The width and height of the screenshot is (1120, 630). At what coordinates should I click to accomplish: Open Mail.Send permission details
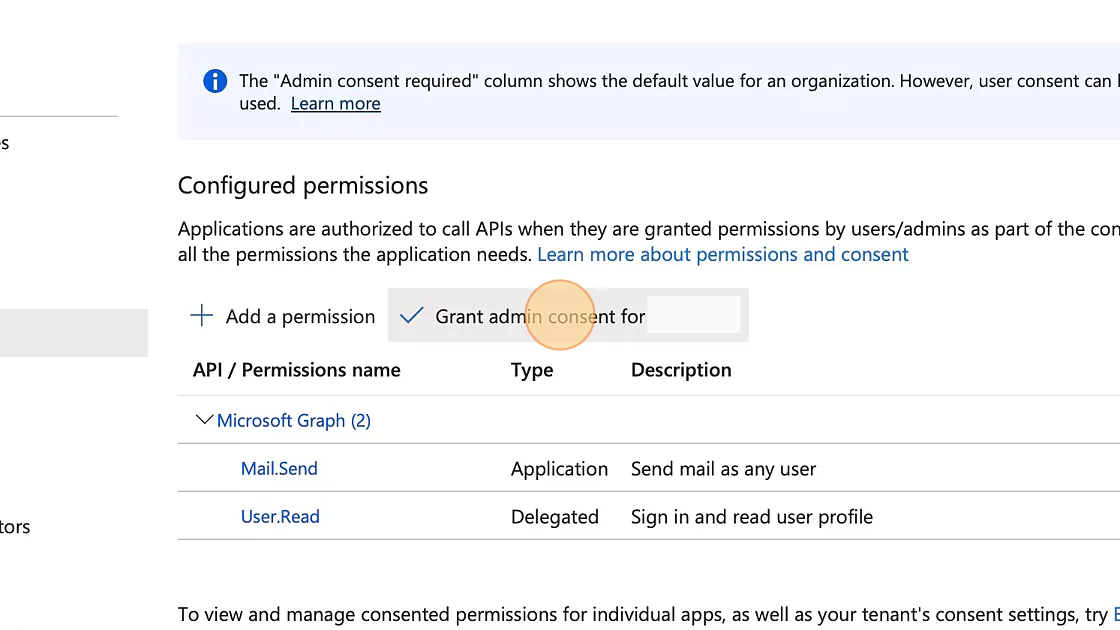tap(279, 468)
